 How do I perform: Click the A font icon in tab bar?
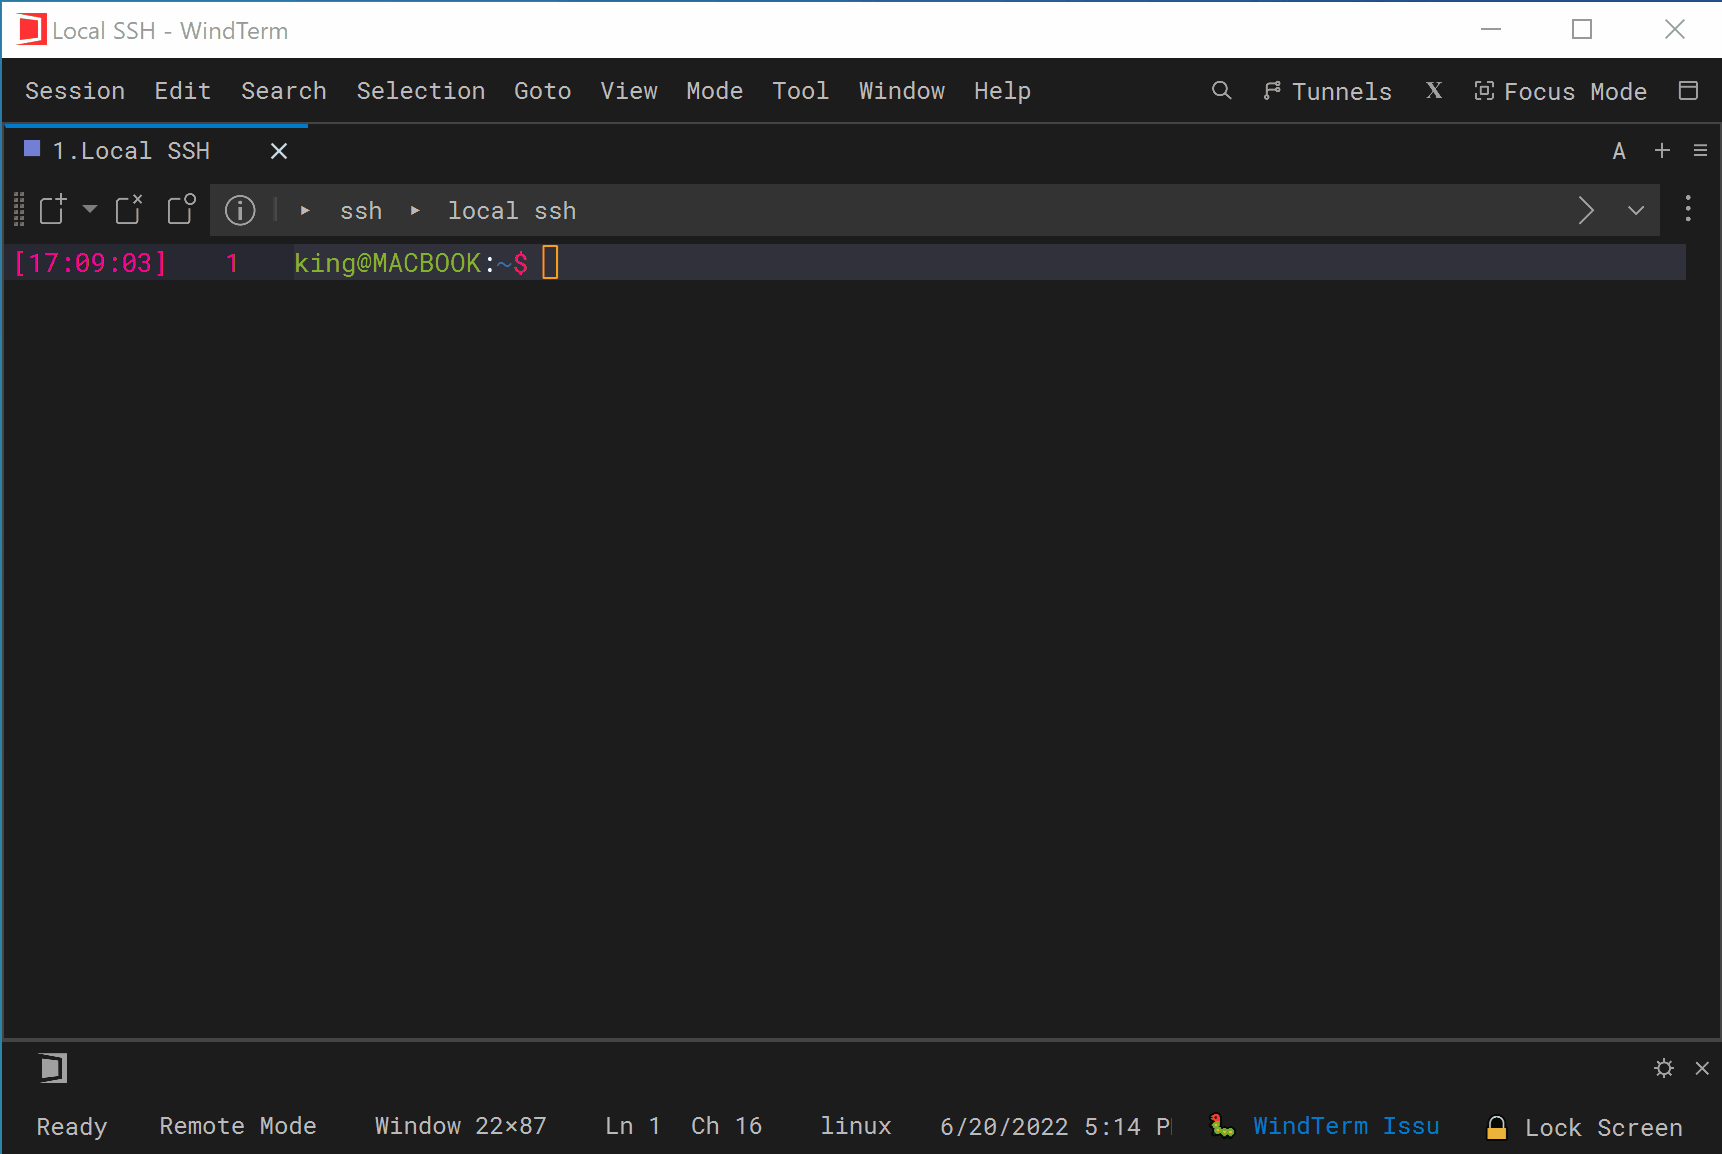pos(1619,151)
